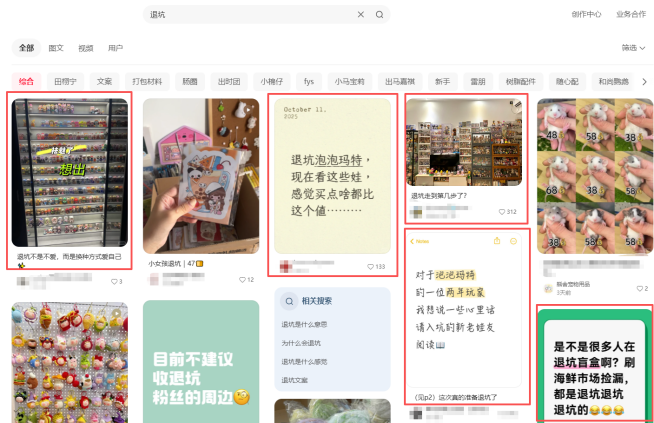Switch to the 视频 tab
Viewport: 654px width, 423px height.
[x=86, y=48]
